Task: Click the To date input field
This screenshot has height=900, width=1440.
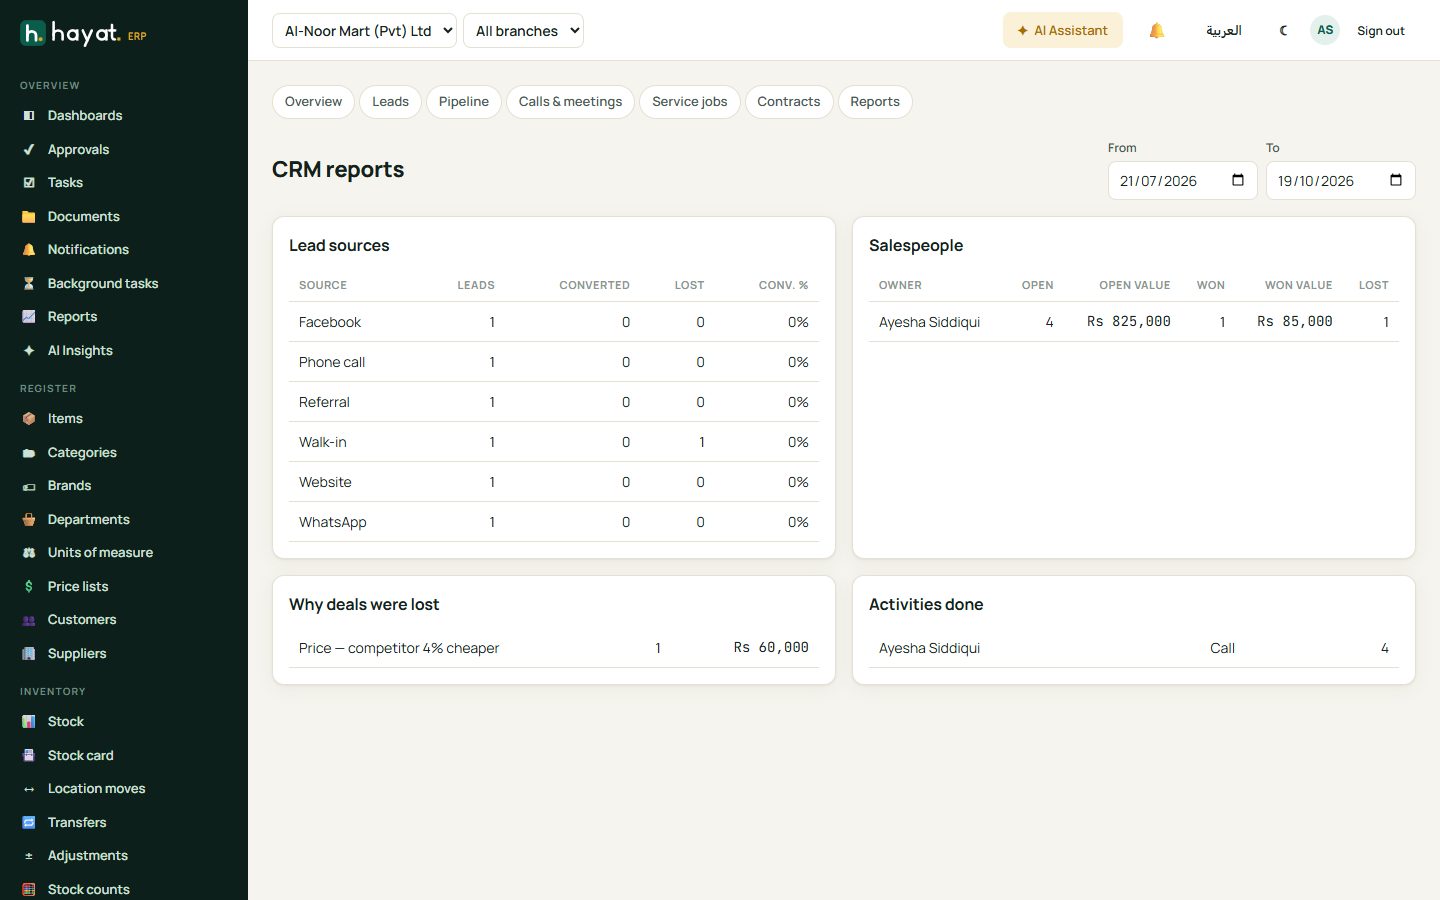Action: [x=1340, y=181]
